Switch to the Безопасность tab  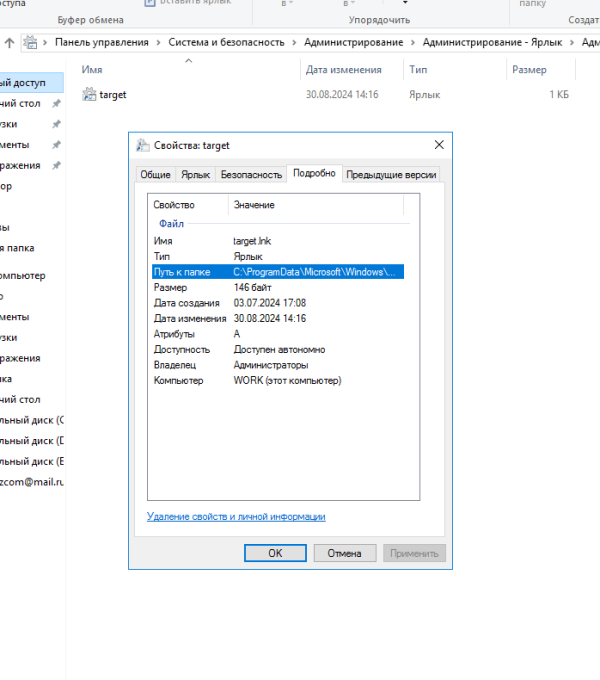pos(251,174)
